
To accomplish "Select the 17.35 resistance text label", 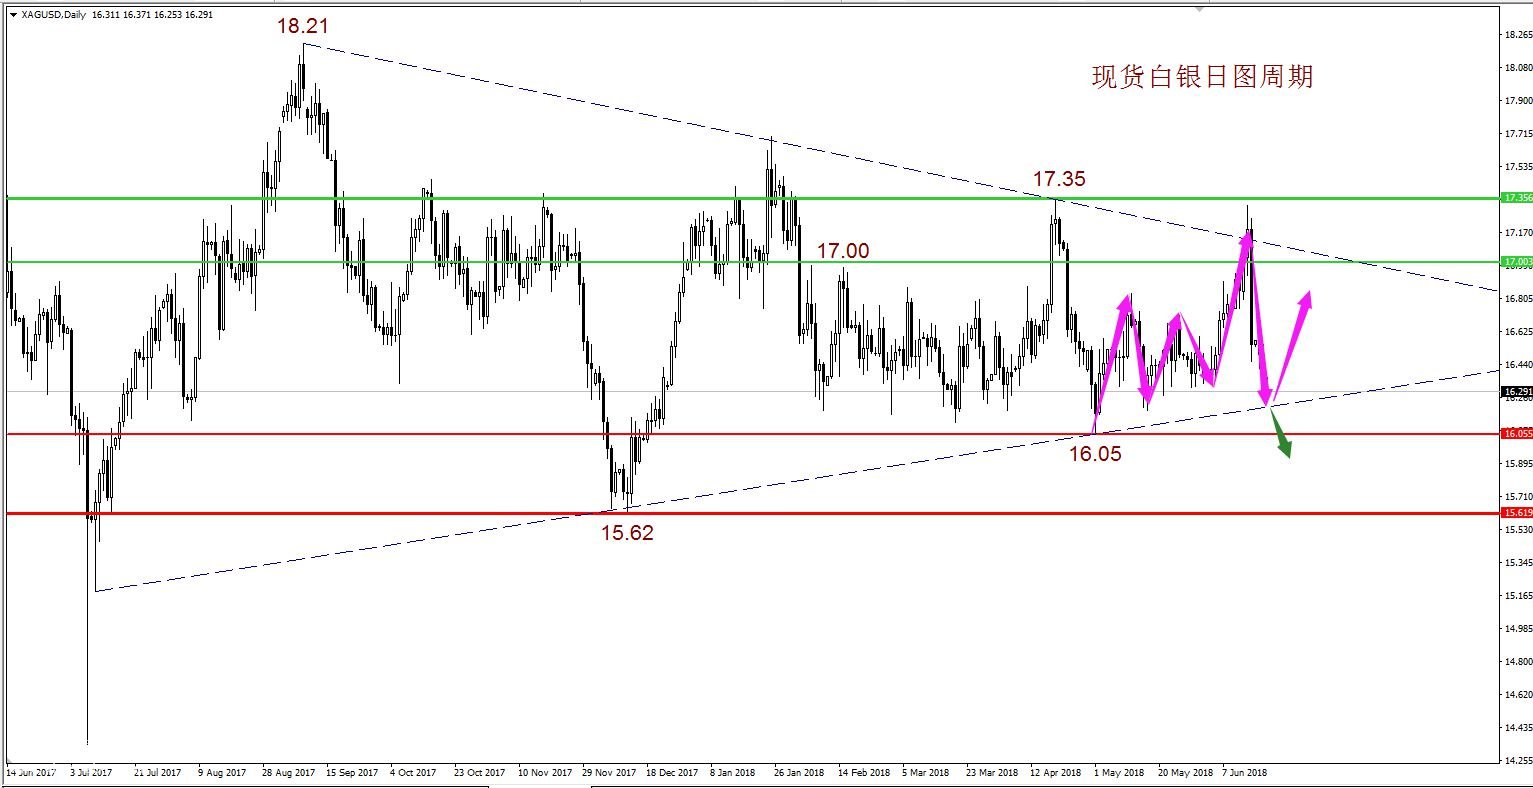I will coord(1059,179).
